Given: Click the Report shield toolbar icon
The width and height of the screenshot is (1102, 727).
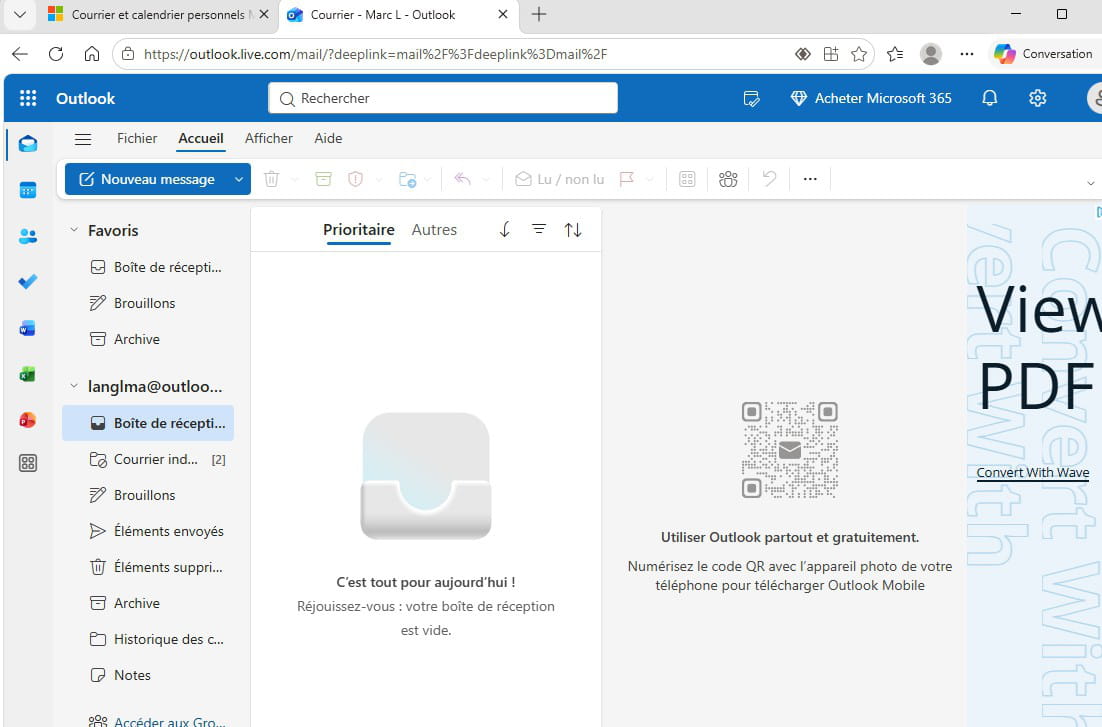Looking at the screenshot, I should pyautogui.click(x=356, y=179).
